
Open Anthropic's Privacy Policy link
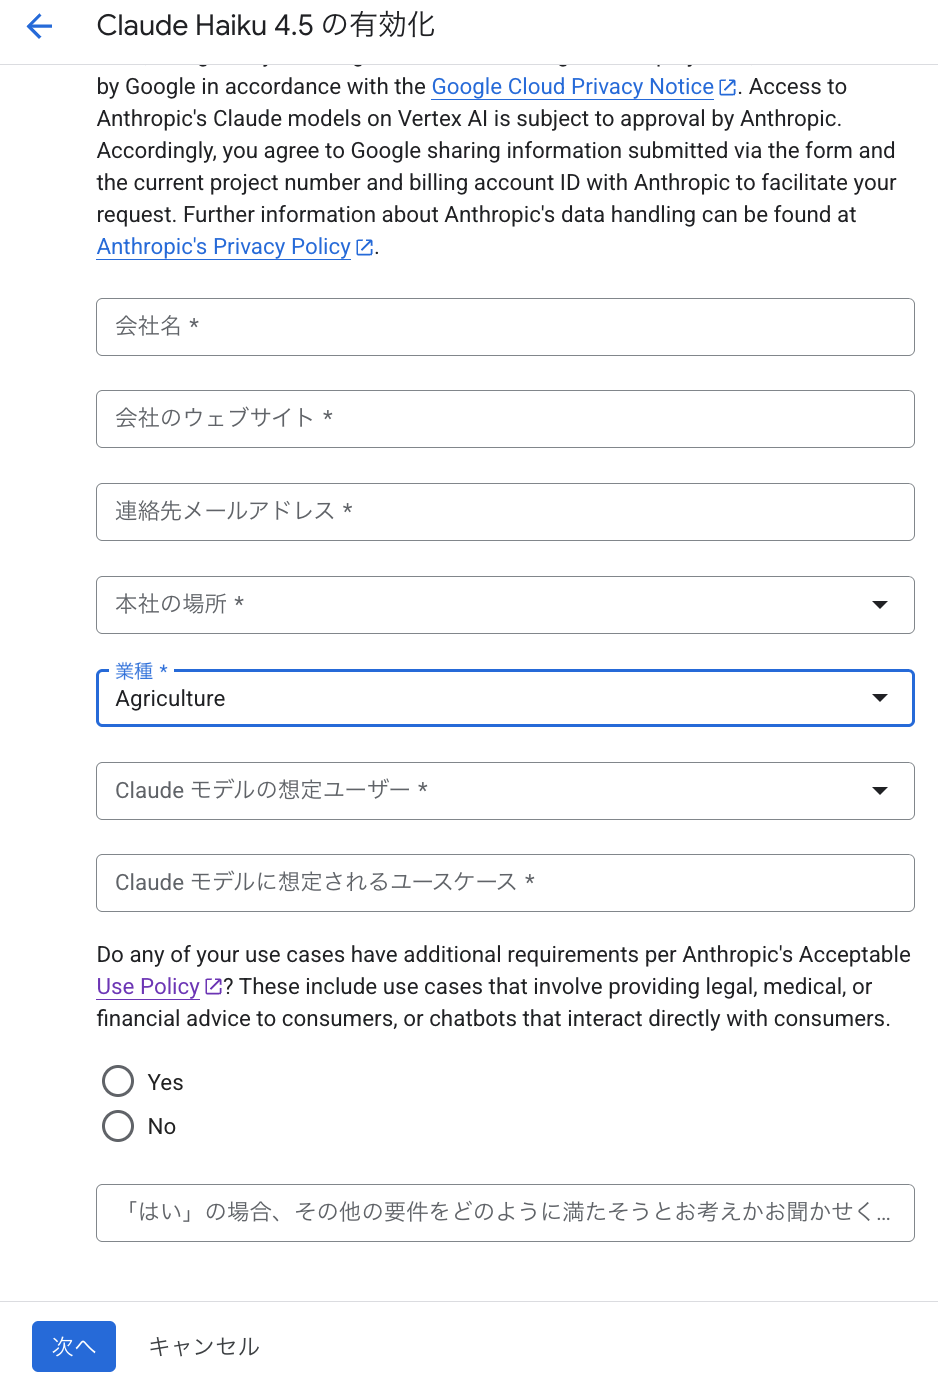coord(223,247)
